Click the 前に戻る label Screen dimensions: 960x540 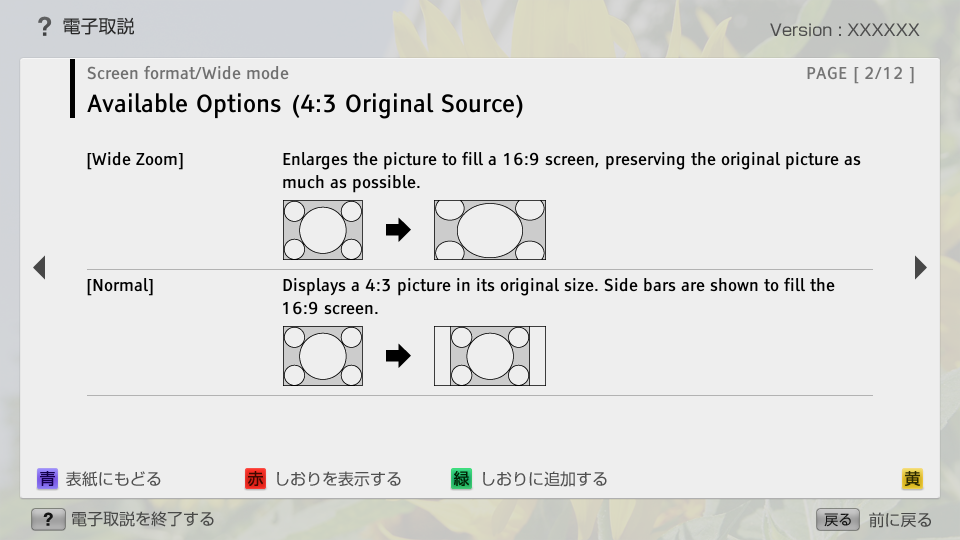pyautogui.click(x=900, y=520)
